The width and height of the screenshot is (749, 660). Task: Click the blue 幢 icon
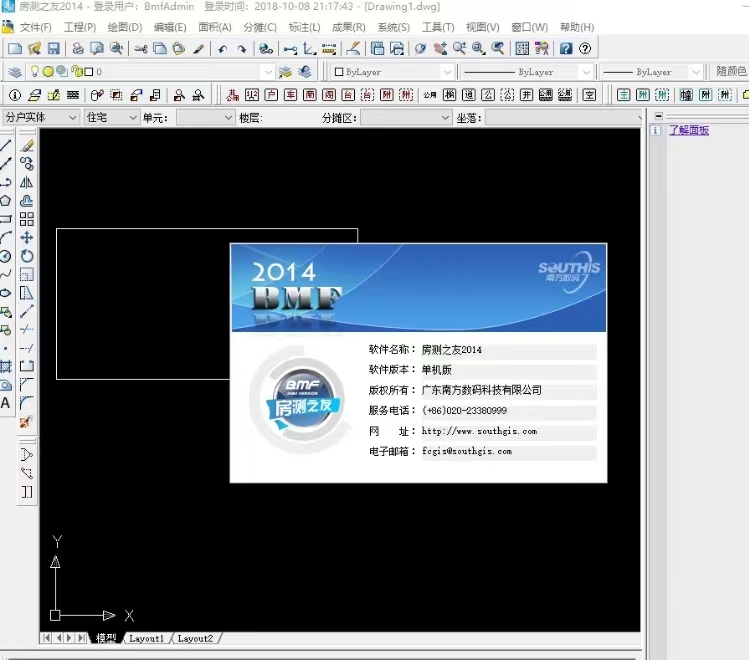(686, 95)
